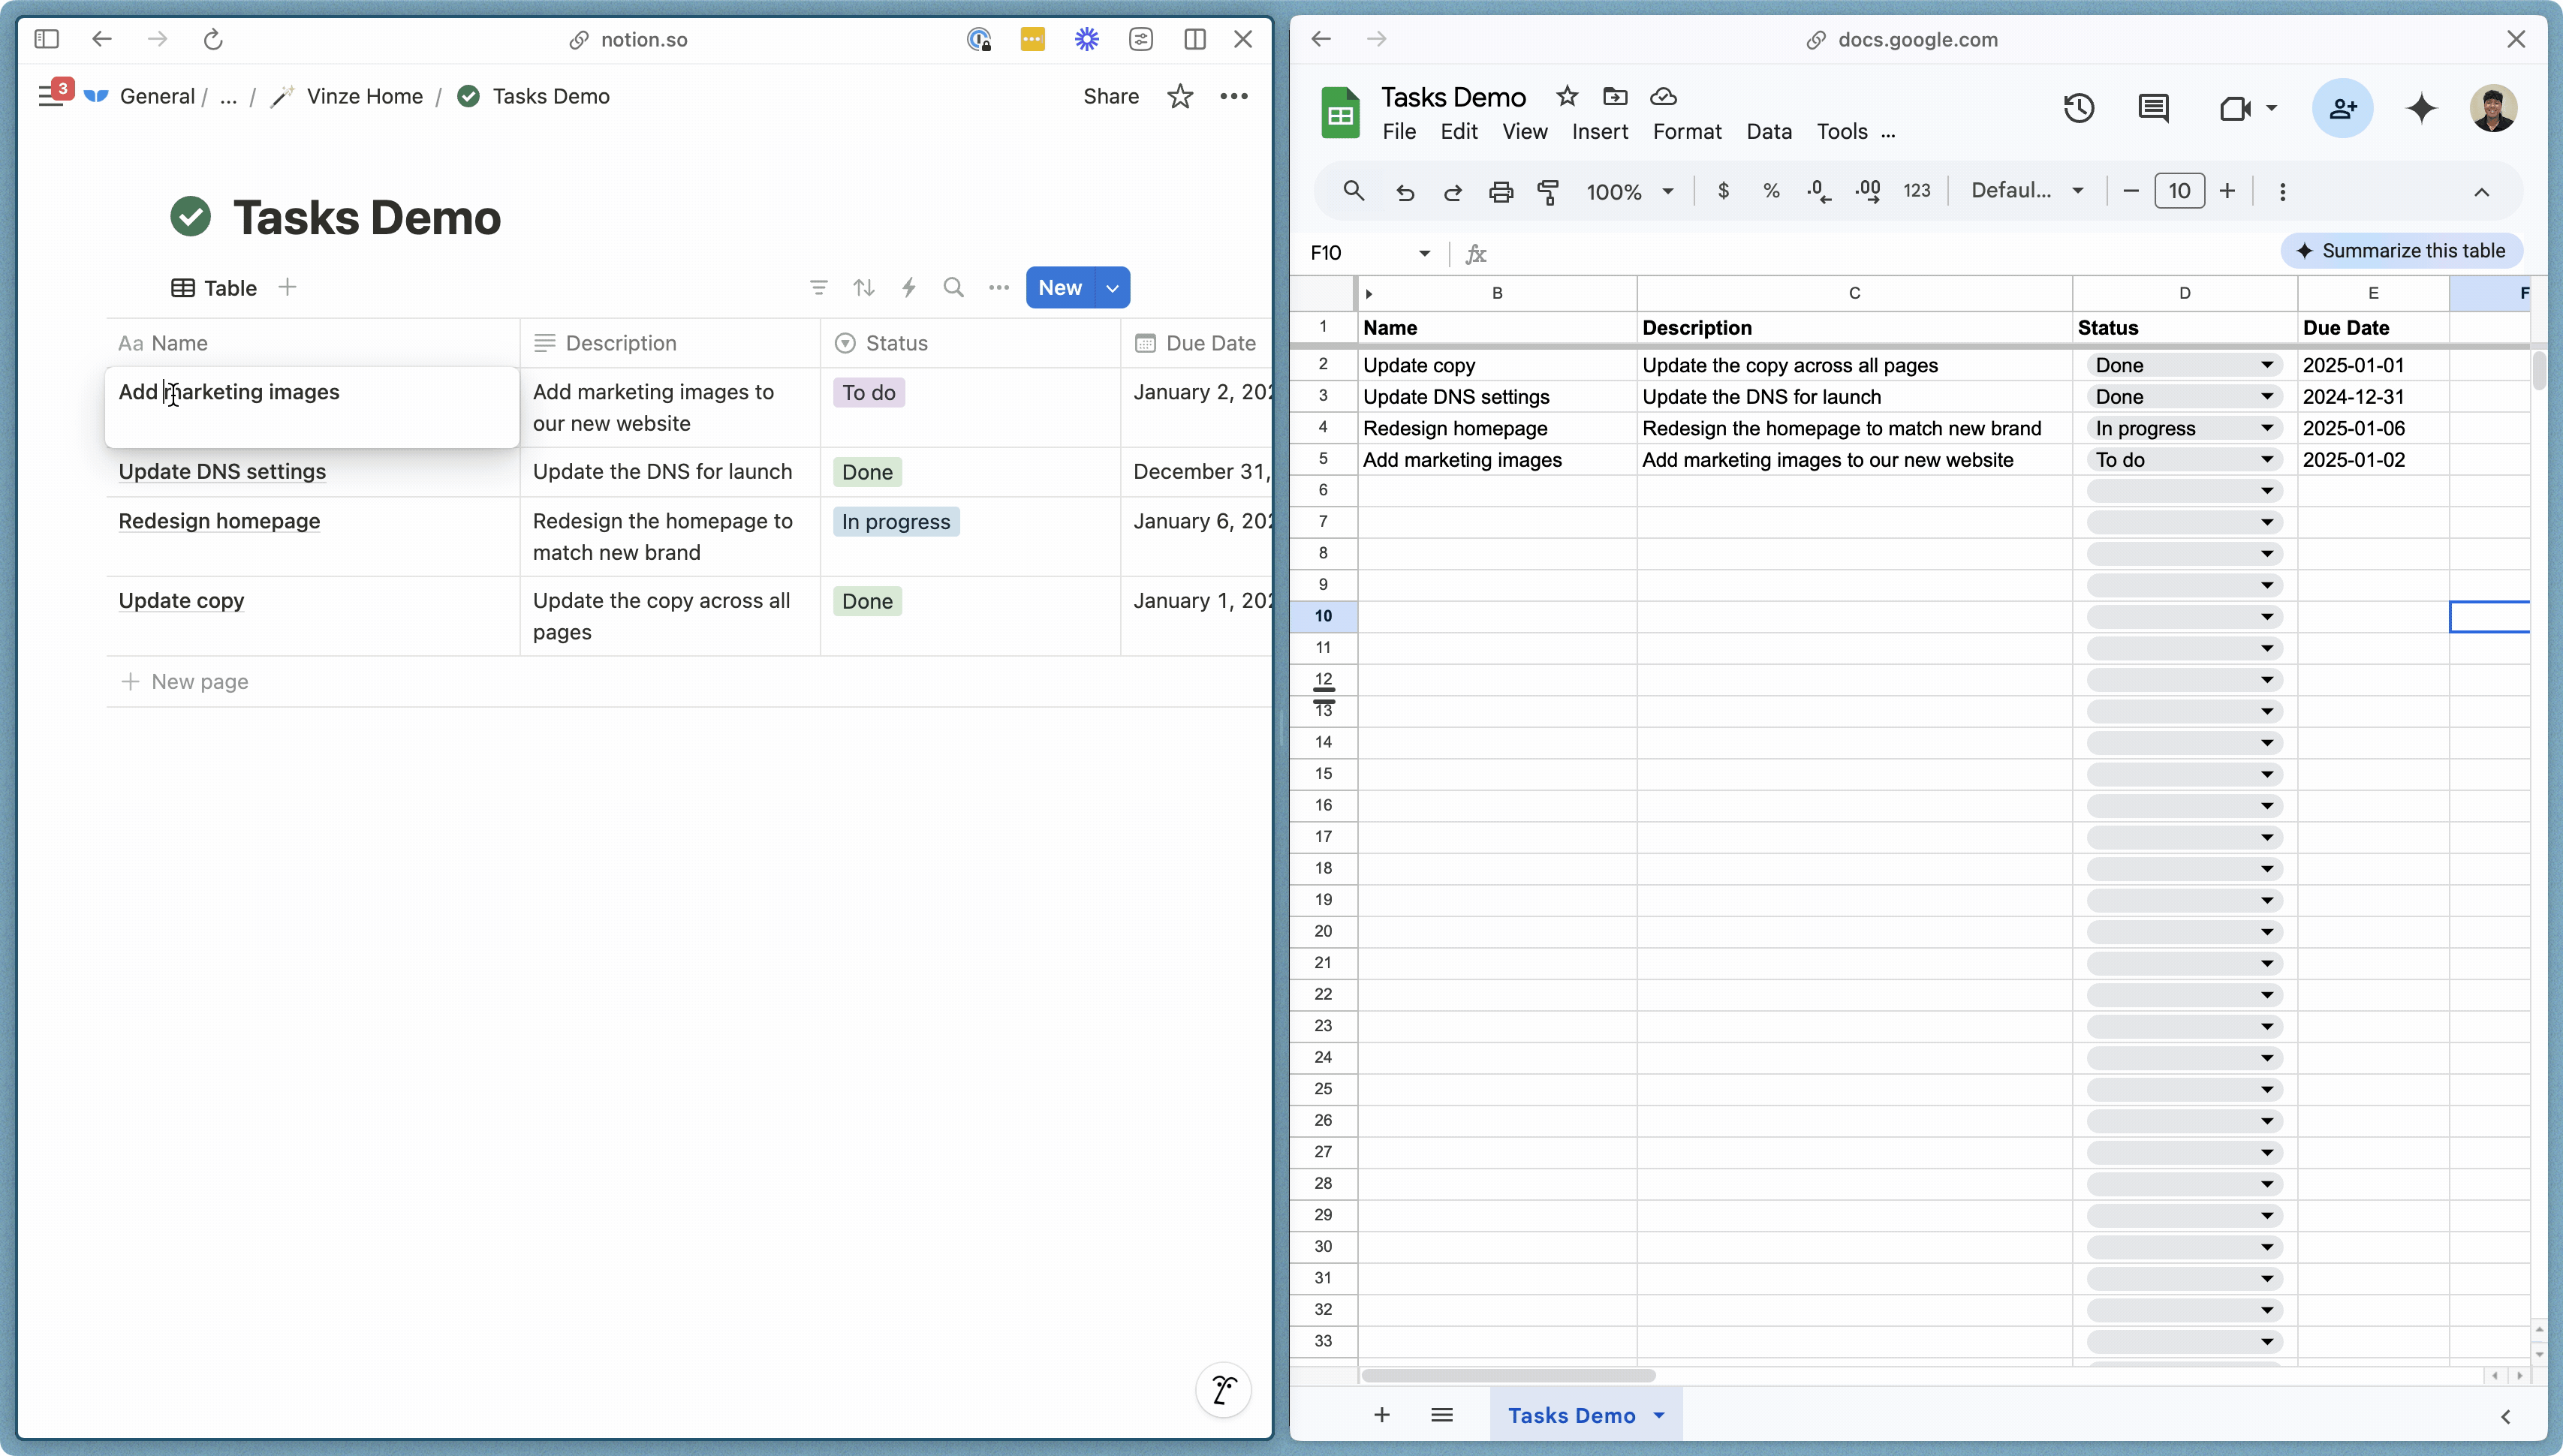This screenshot has width=2563, height=1456.
Task: Star the Tasks Demo spreadsheet
Action: (1567, 96)
